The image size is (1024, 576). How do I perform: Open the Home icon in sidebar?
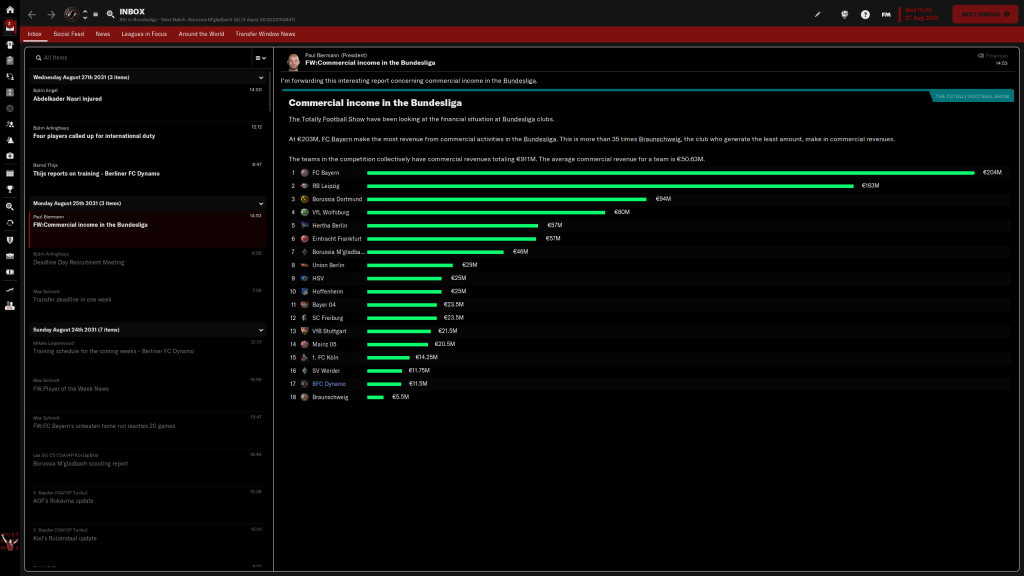pos(9,9)
